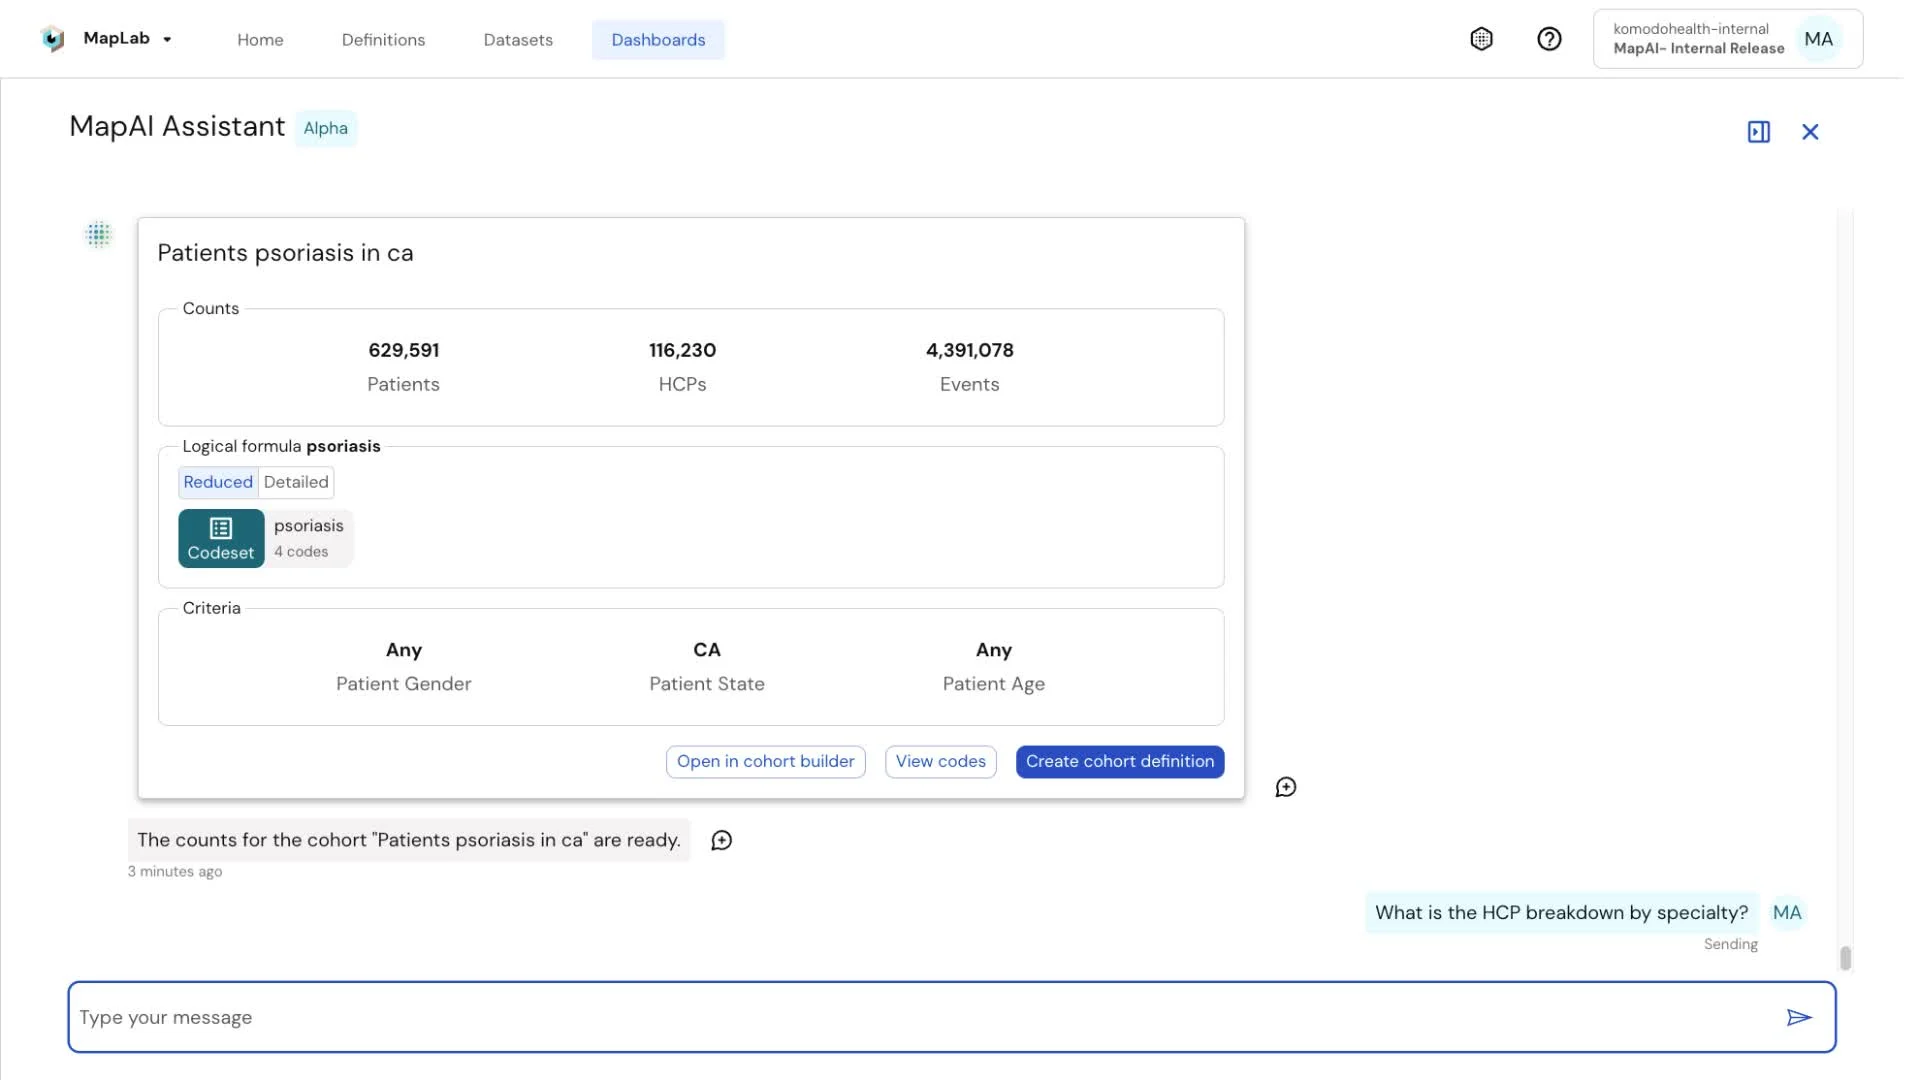This screenshot has width=1920, height=1080.
Task: Click Create cohort definition button
Action: click(1119, 761)
